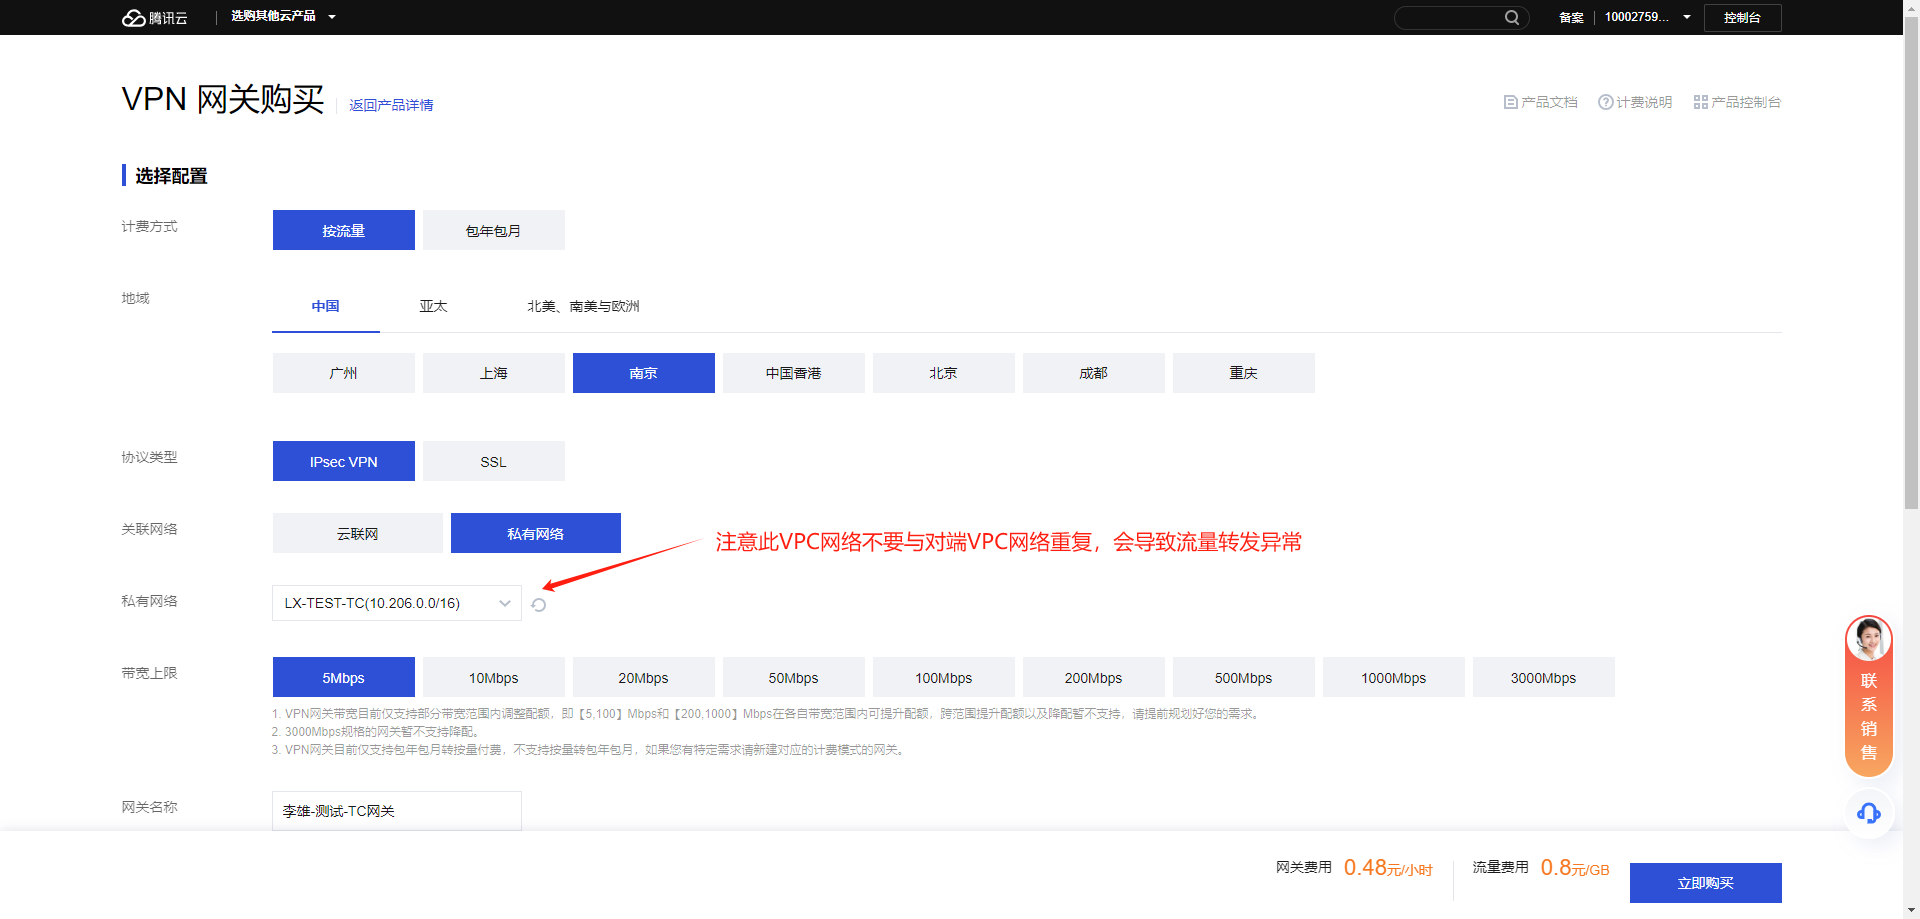The height and width of the screenshot is (919, 1920).
Task: Select the 包年包月 billing mode
Action: (x=493, y=231)
